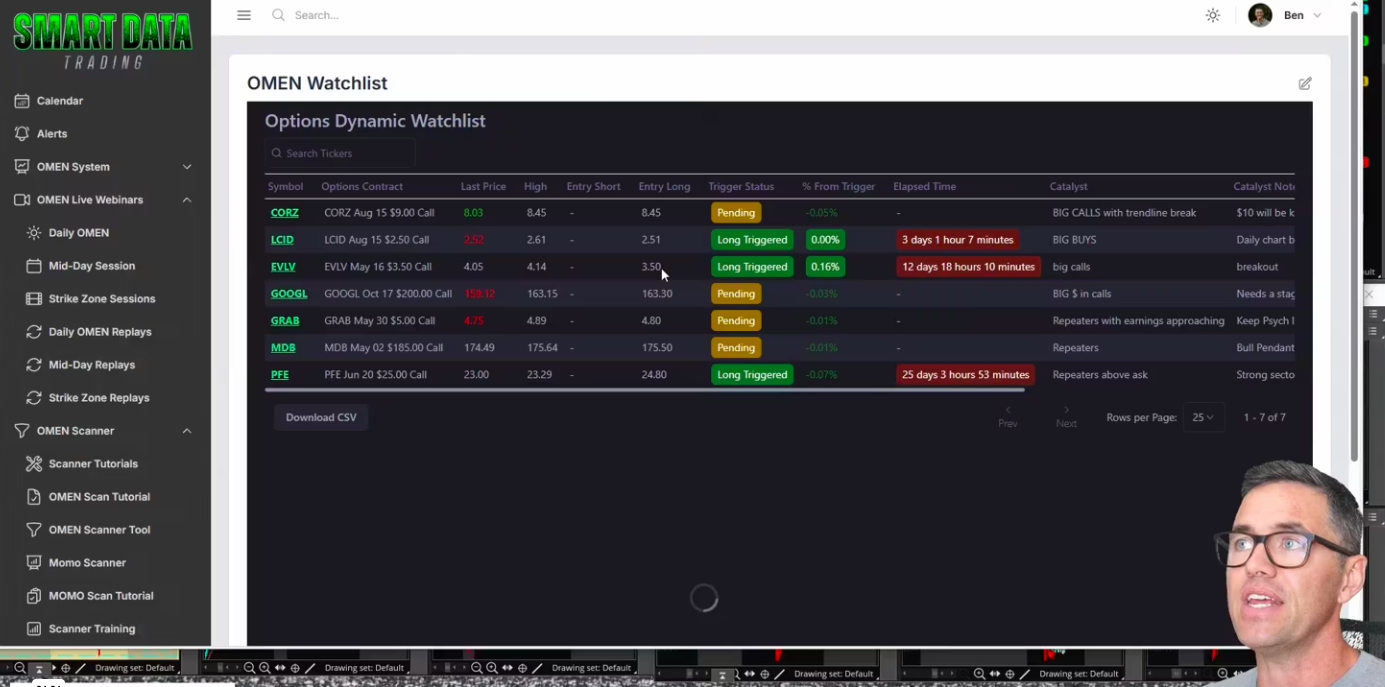
Task: Click '25 days 3 hours 53 minutes' badge
Action: click(x=965, y=375)
